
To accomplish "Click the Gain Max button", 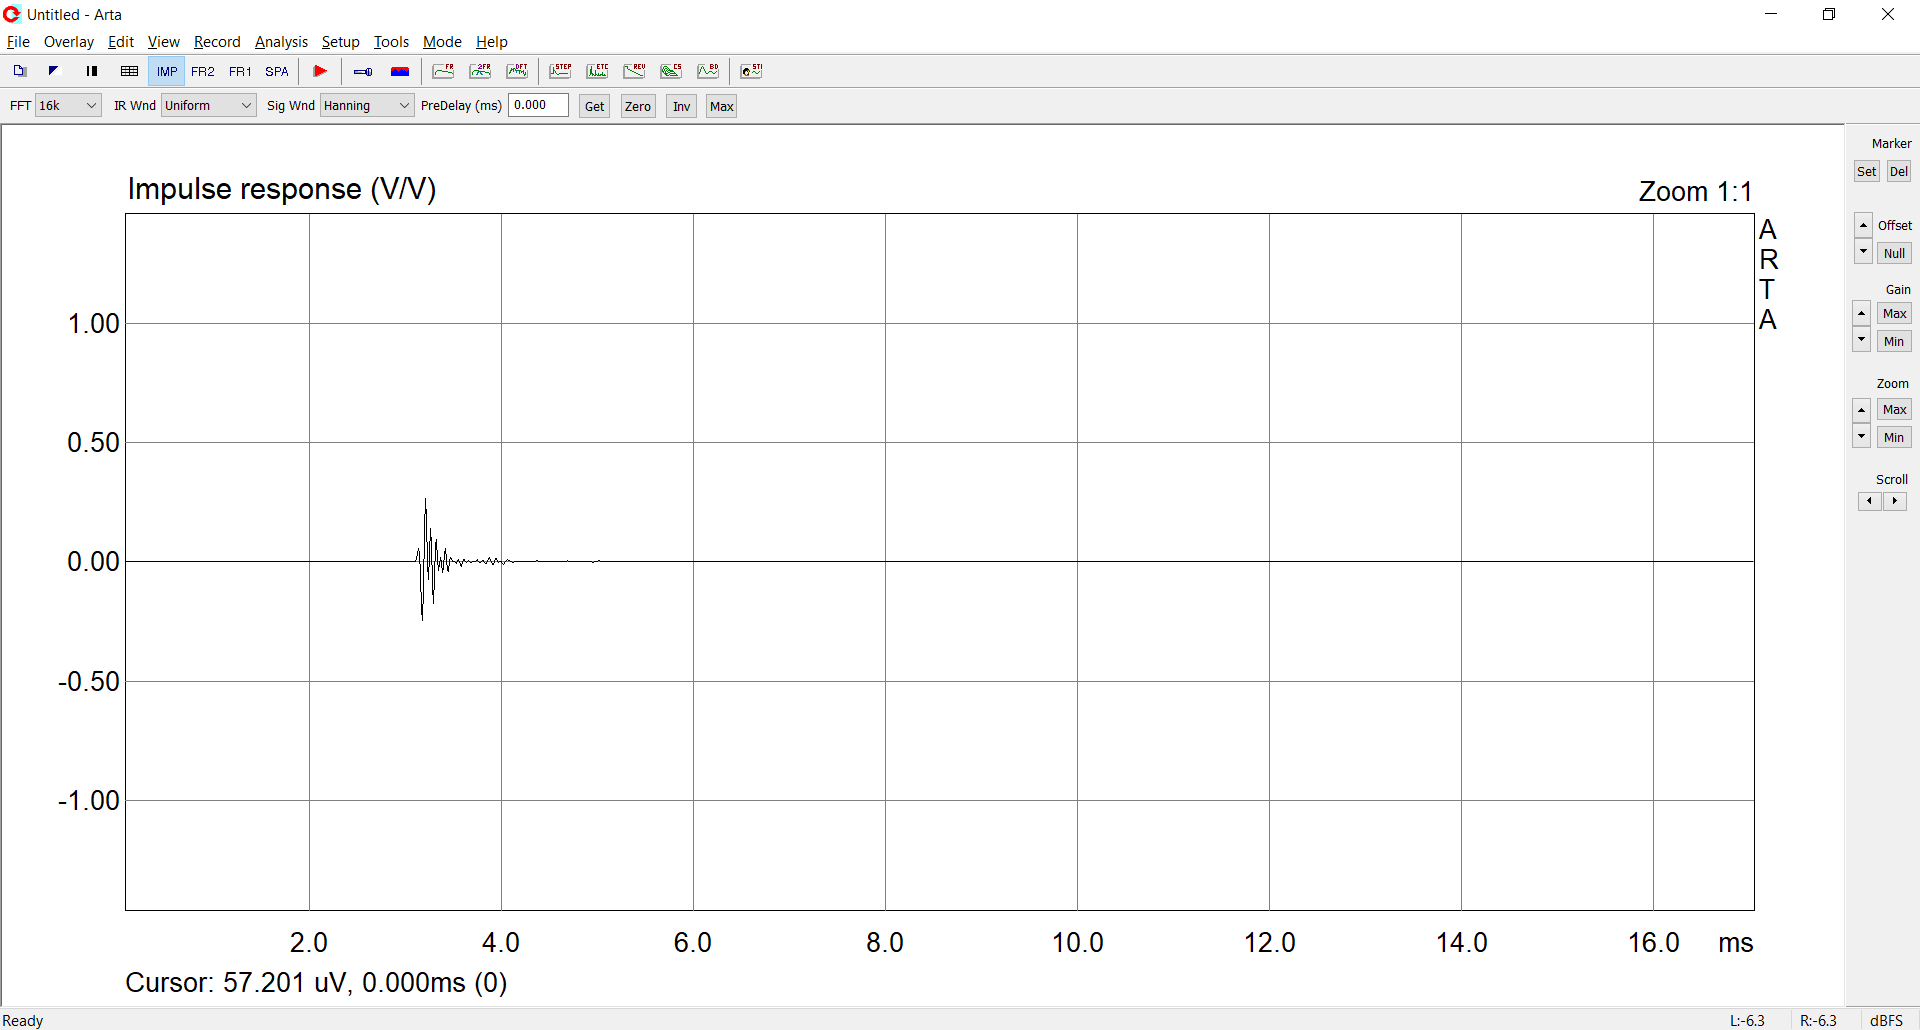I will click(x=1894, y=313).
